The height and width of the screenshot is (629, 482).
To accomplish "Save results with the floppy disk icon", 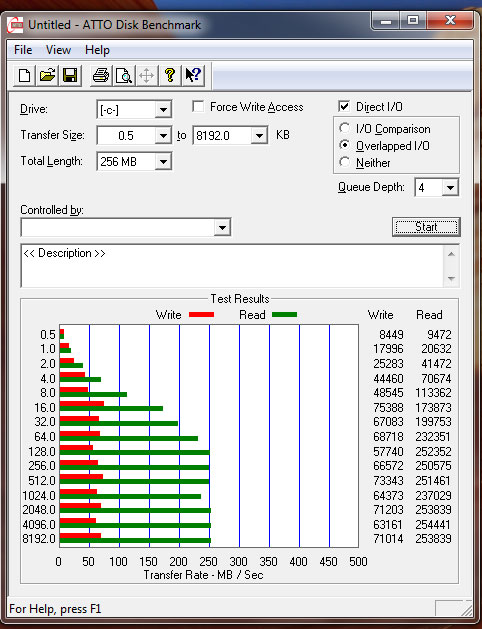I will (x=70, y=75).
